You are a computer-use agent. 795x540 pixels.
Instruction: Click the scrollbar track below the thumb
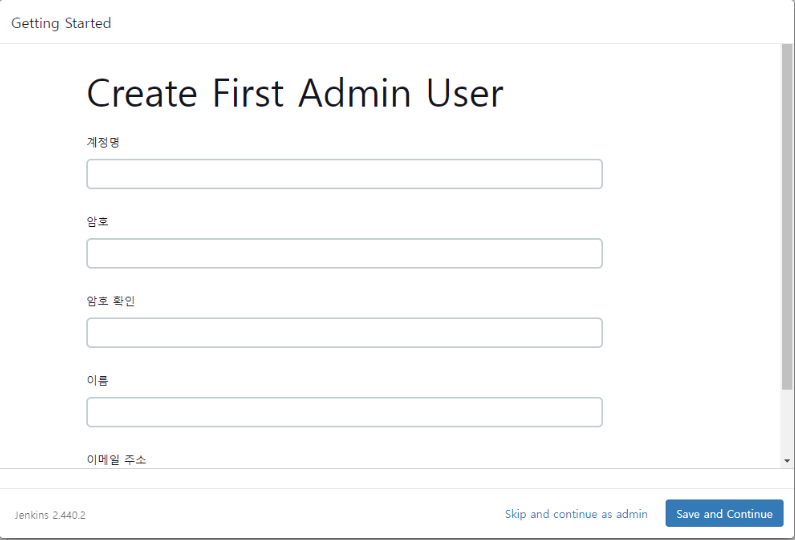pos(787,425)
